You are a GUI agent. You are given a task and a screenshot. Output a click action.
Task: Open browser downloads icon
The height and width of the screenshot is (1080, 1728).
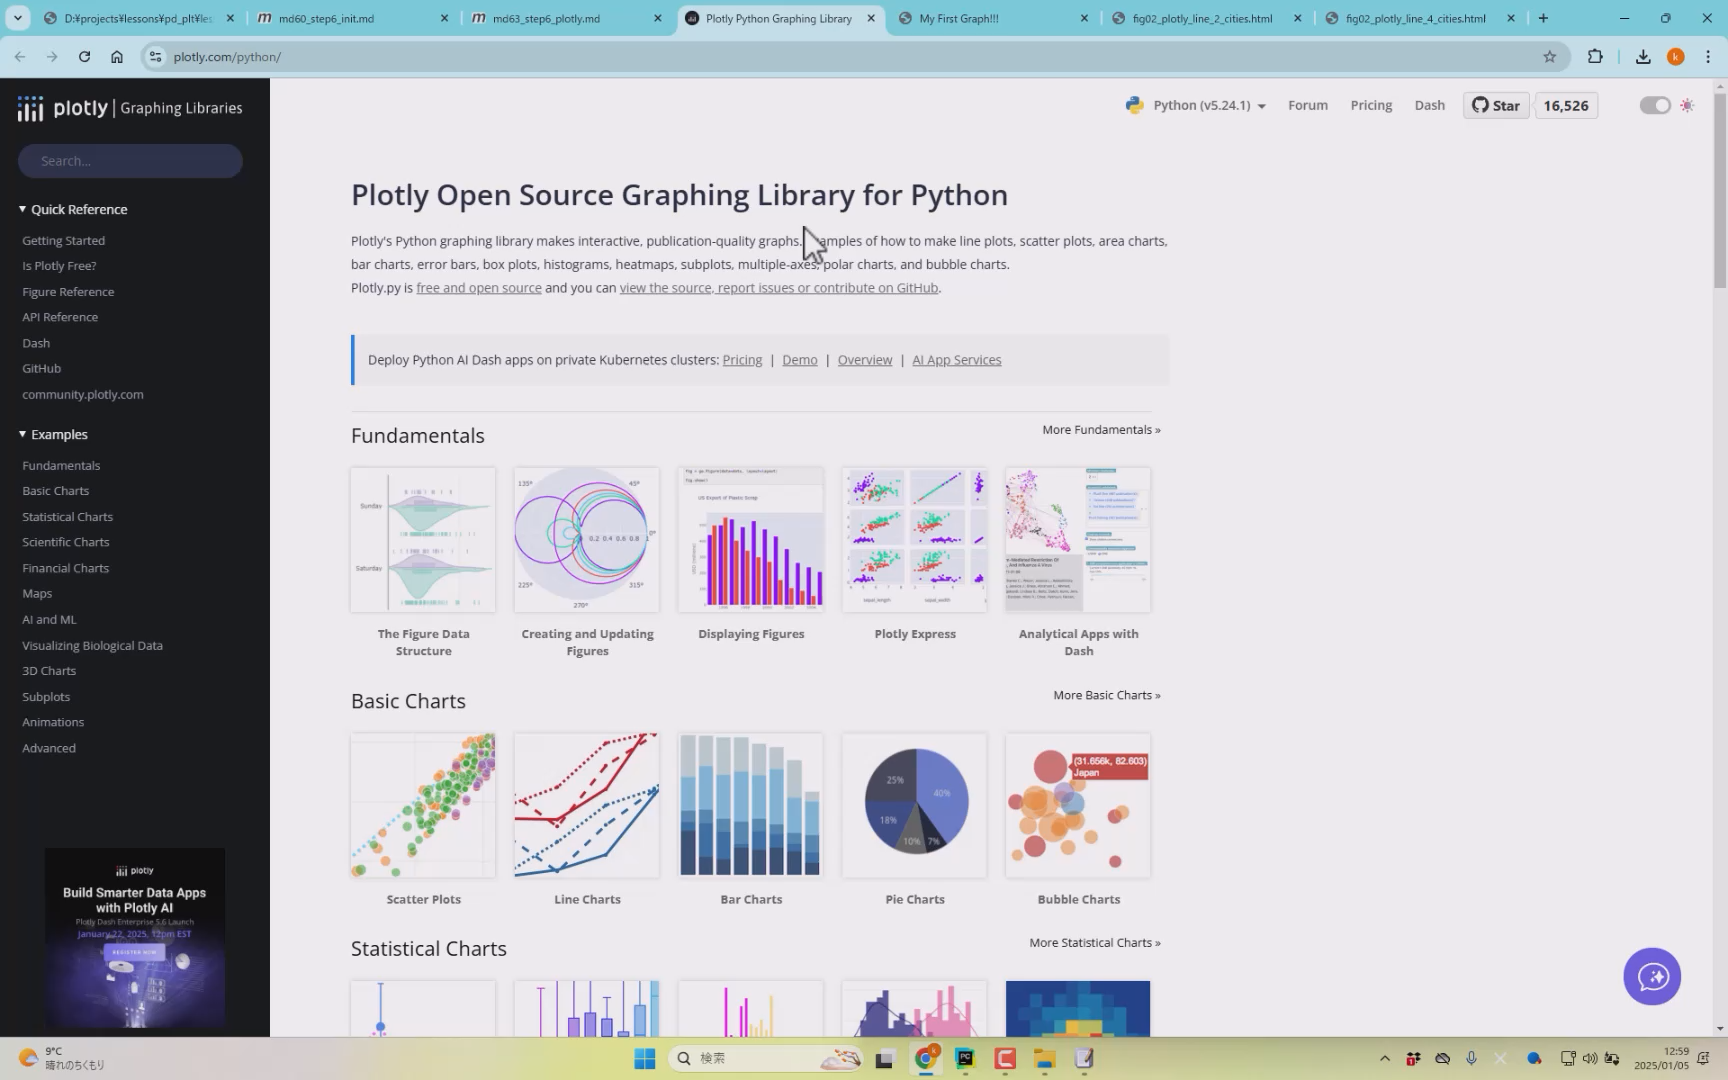coord(1642,57)
